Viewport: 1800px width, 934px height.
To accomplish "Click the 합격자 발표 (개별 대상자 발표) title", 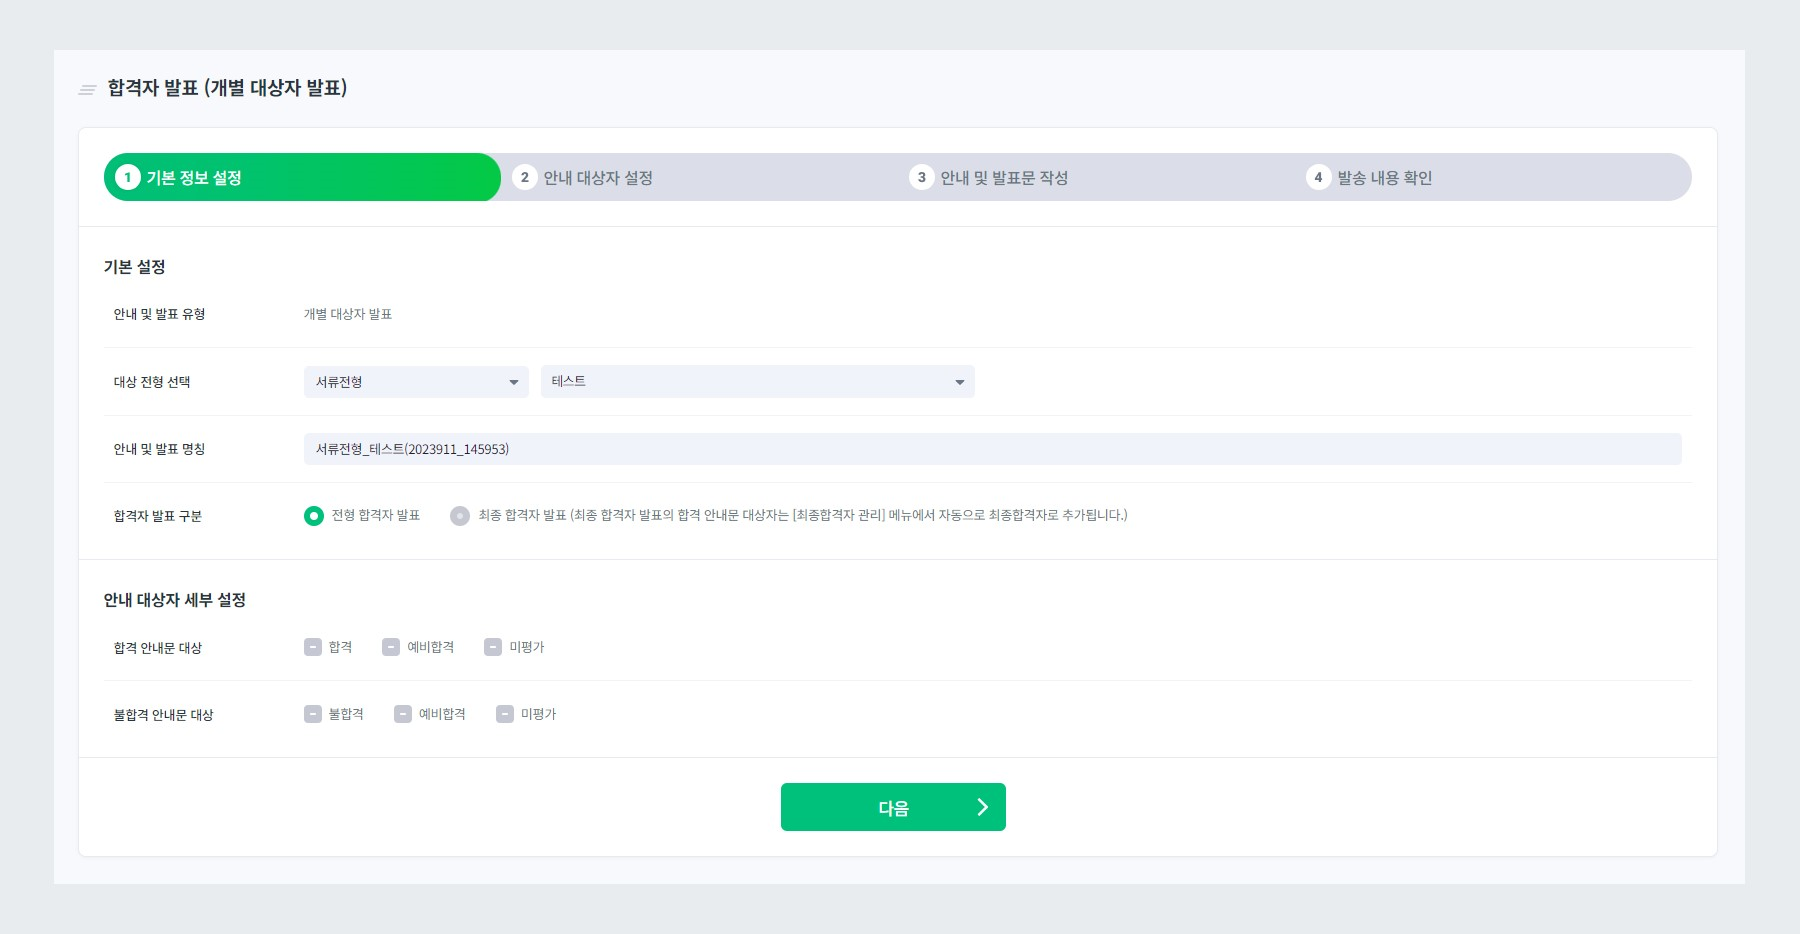I will (x=227, y=88).
